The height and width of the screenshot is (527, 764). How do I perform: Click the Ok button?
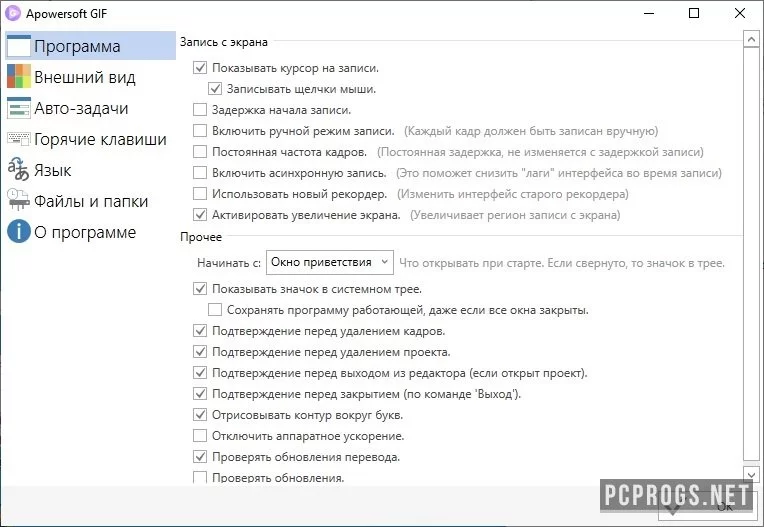(707, 507)
